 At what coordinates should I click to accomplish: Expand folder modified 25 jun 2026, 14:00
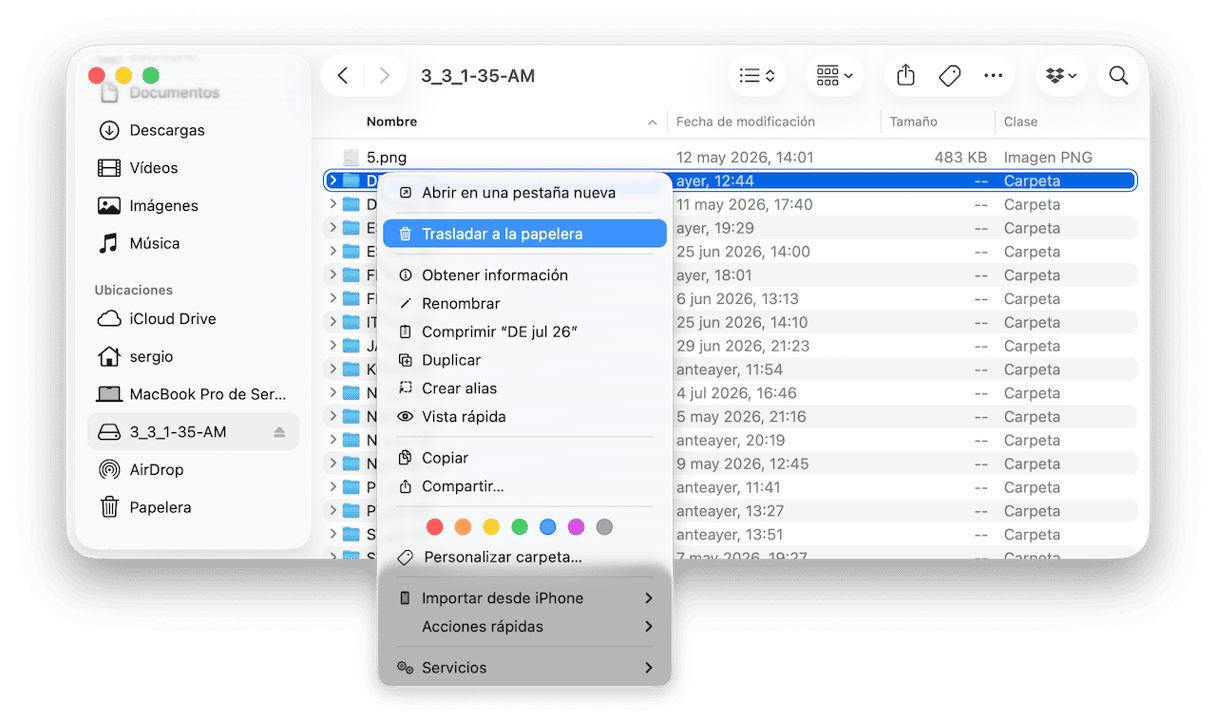tap(333, 252)
